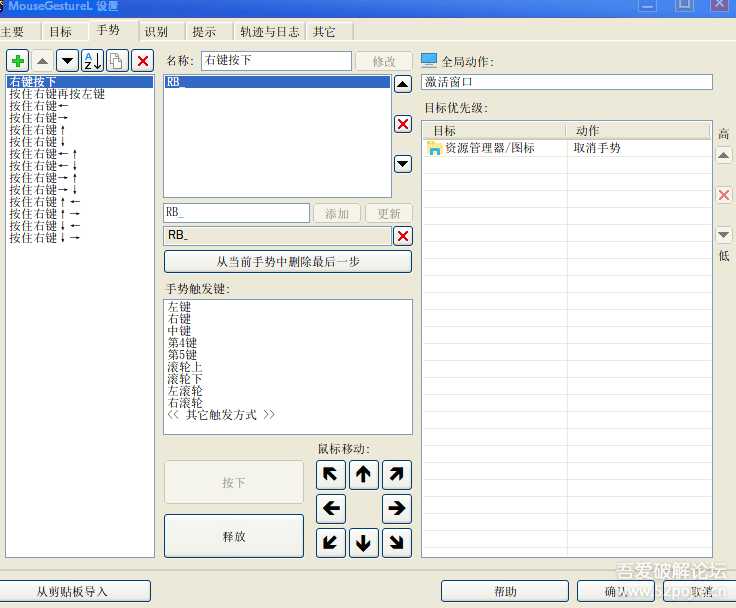Select the down-right mouse movement arrow
The image size is (736, 608).
point(397,543)
